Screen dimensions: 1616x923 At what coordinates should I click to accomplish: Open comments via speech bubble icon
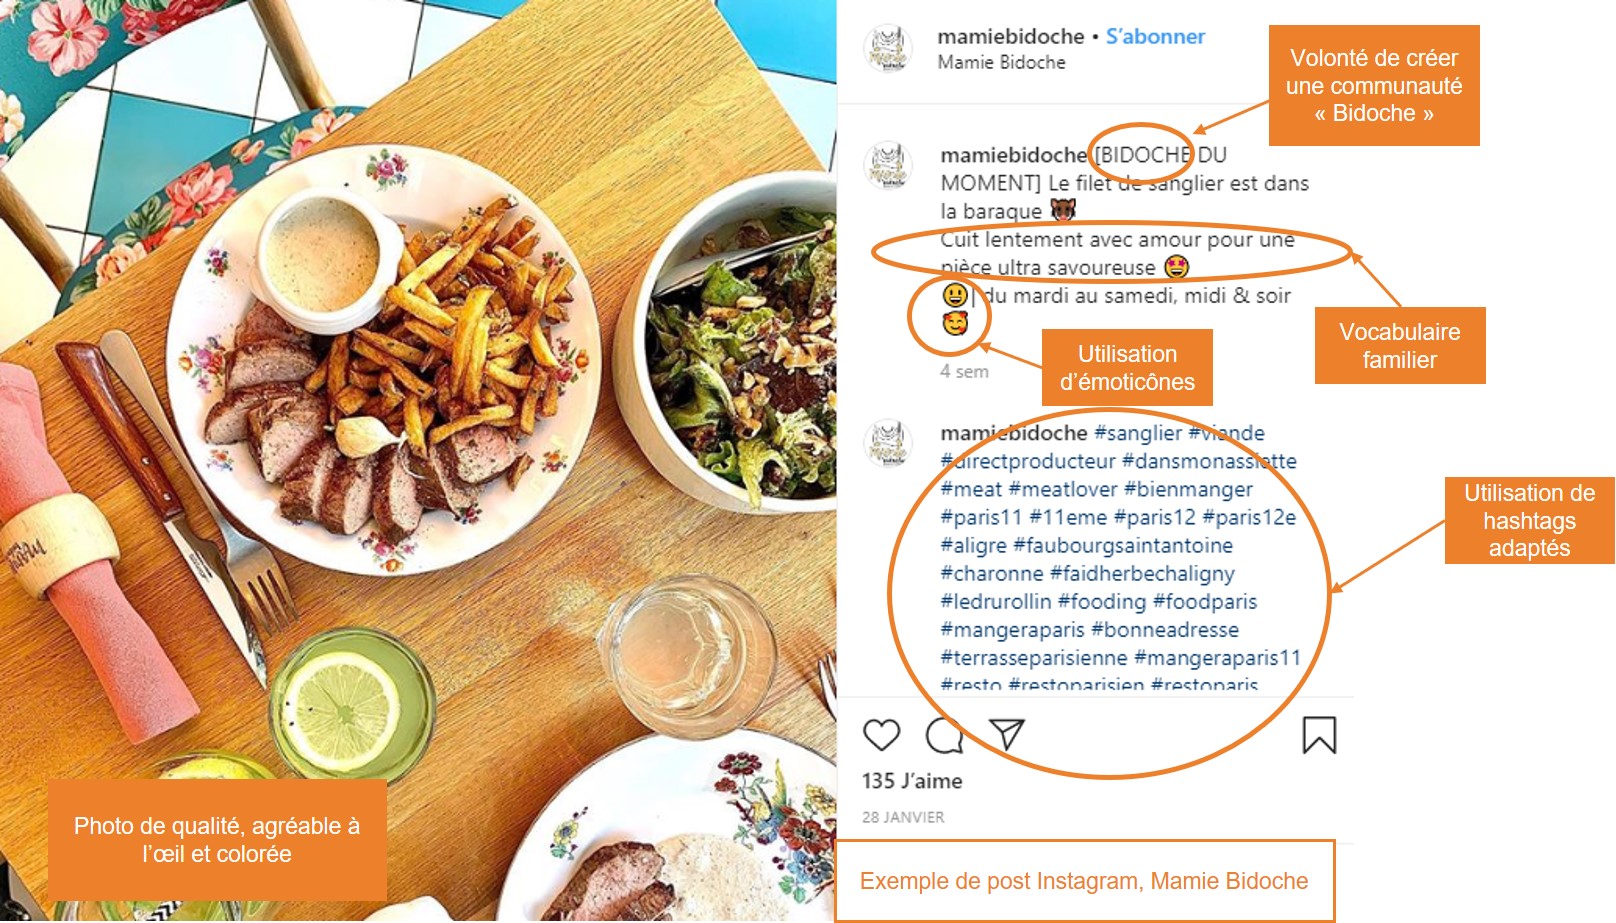click(944, 735)
